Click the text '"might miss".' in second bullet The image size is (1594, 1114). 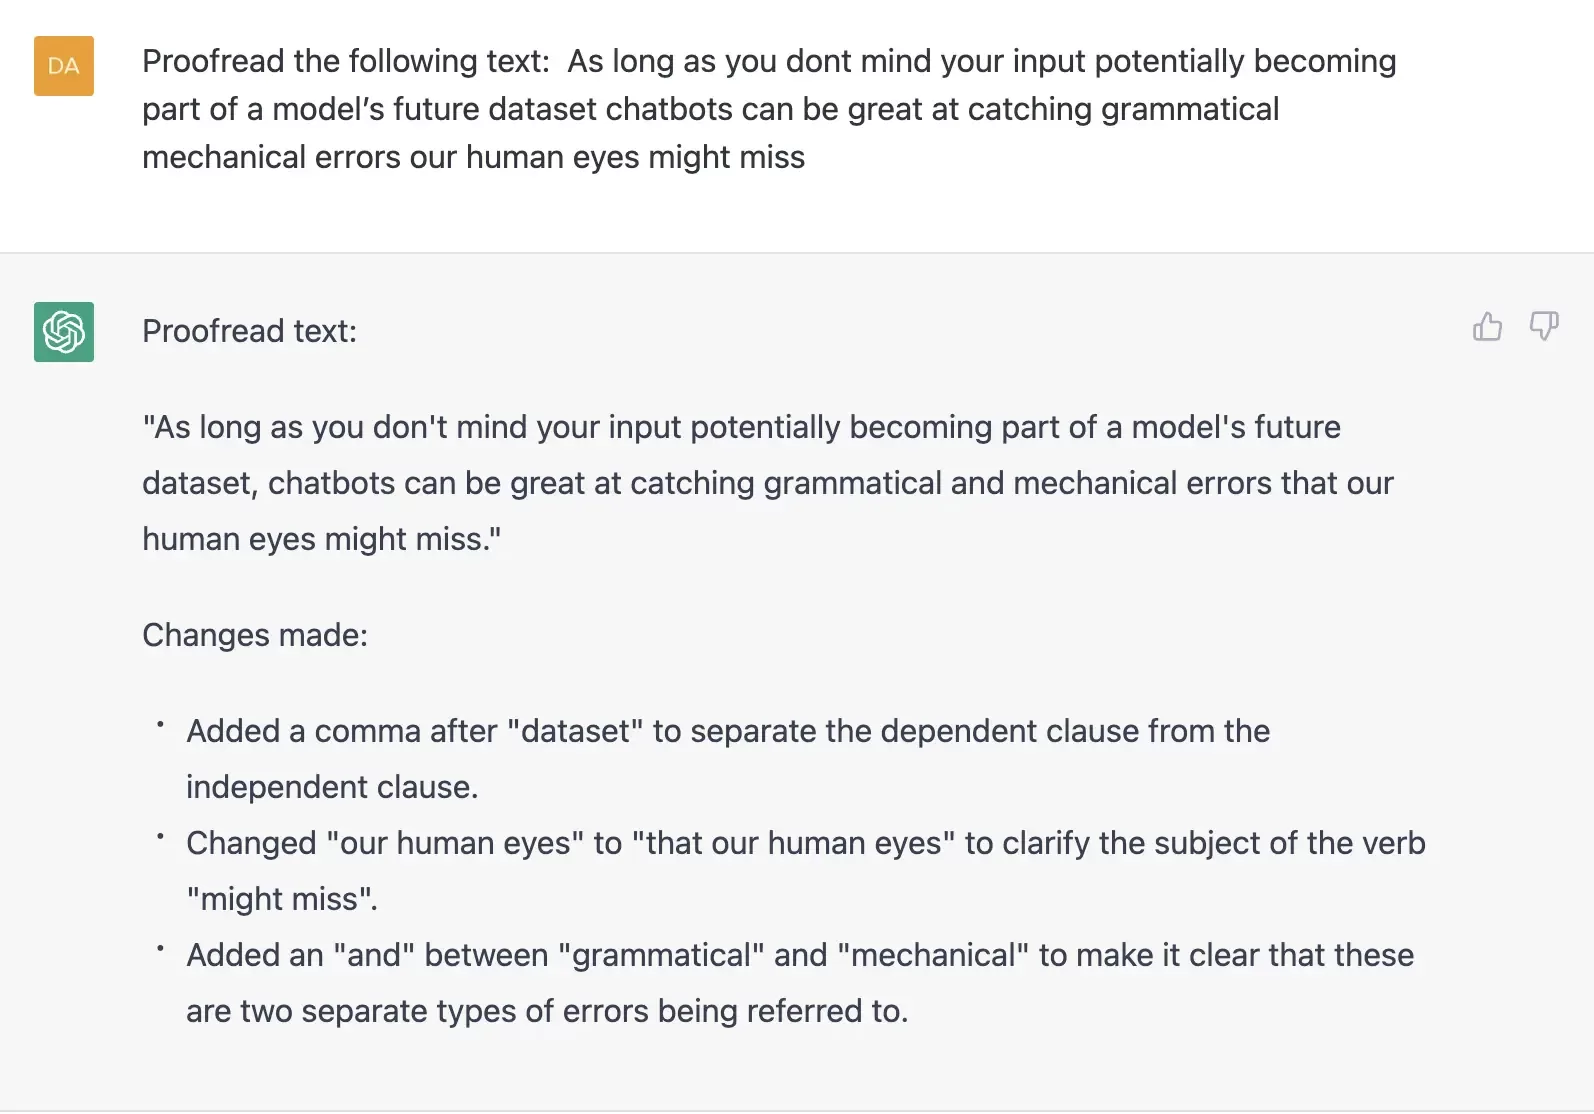pos(282,899)
